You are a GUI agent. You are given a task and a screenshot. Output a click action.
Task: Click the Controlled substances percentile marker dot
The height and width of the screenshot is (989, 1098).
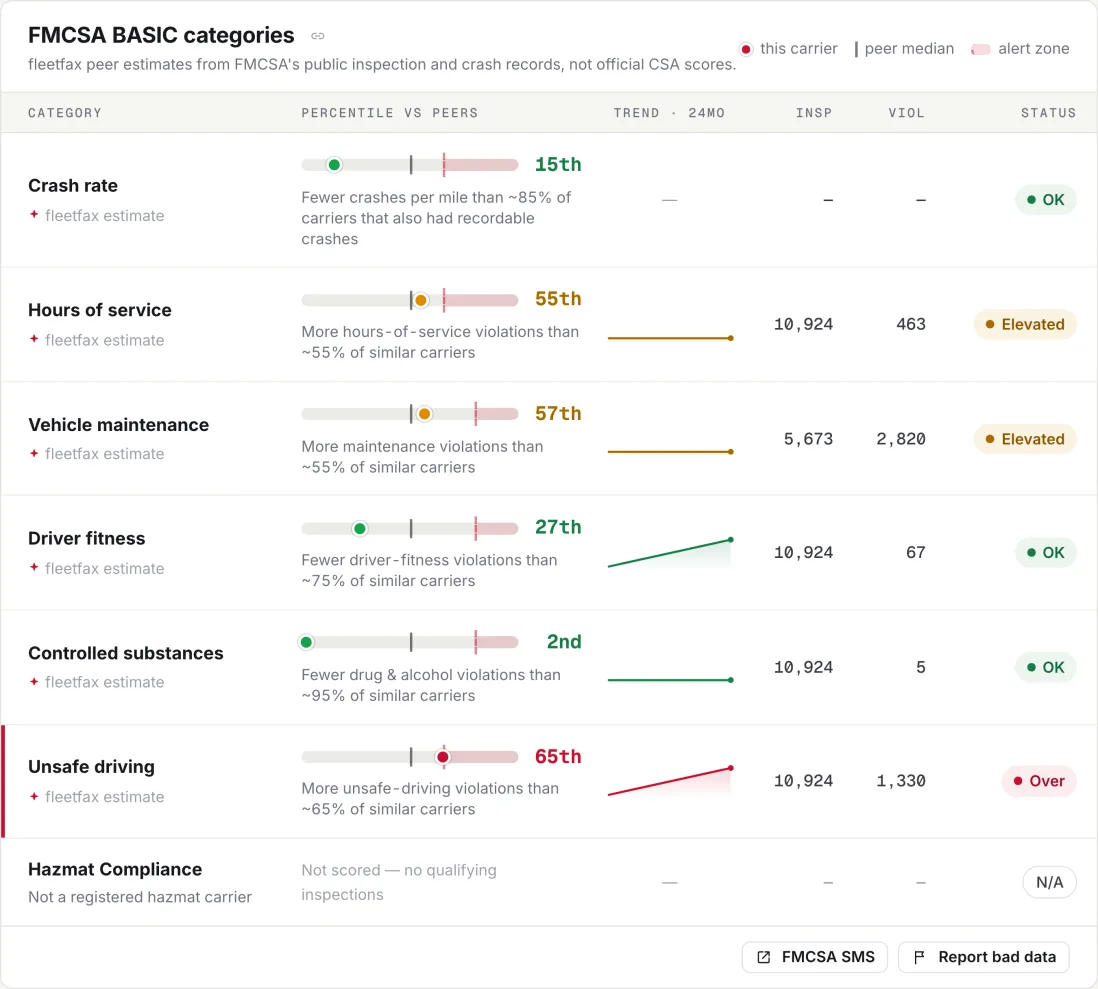[x=307, y=642]
